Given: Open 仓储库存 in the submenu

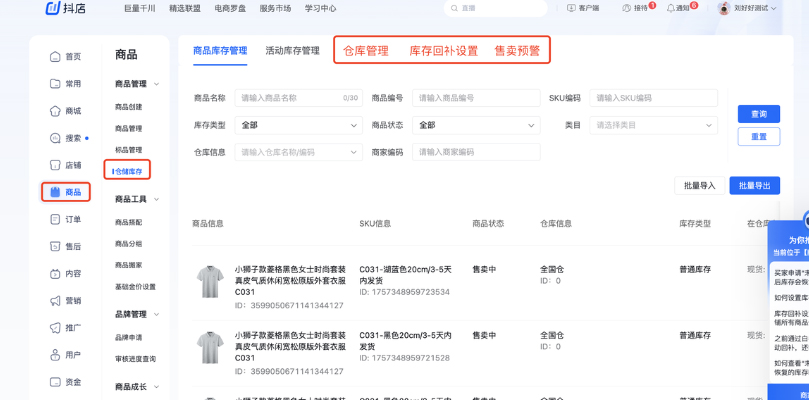Looking at the screenshot, I should [128, 171].
